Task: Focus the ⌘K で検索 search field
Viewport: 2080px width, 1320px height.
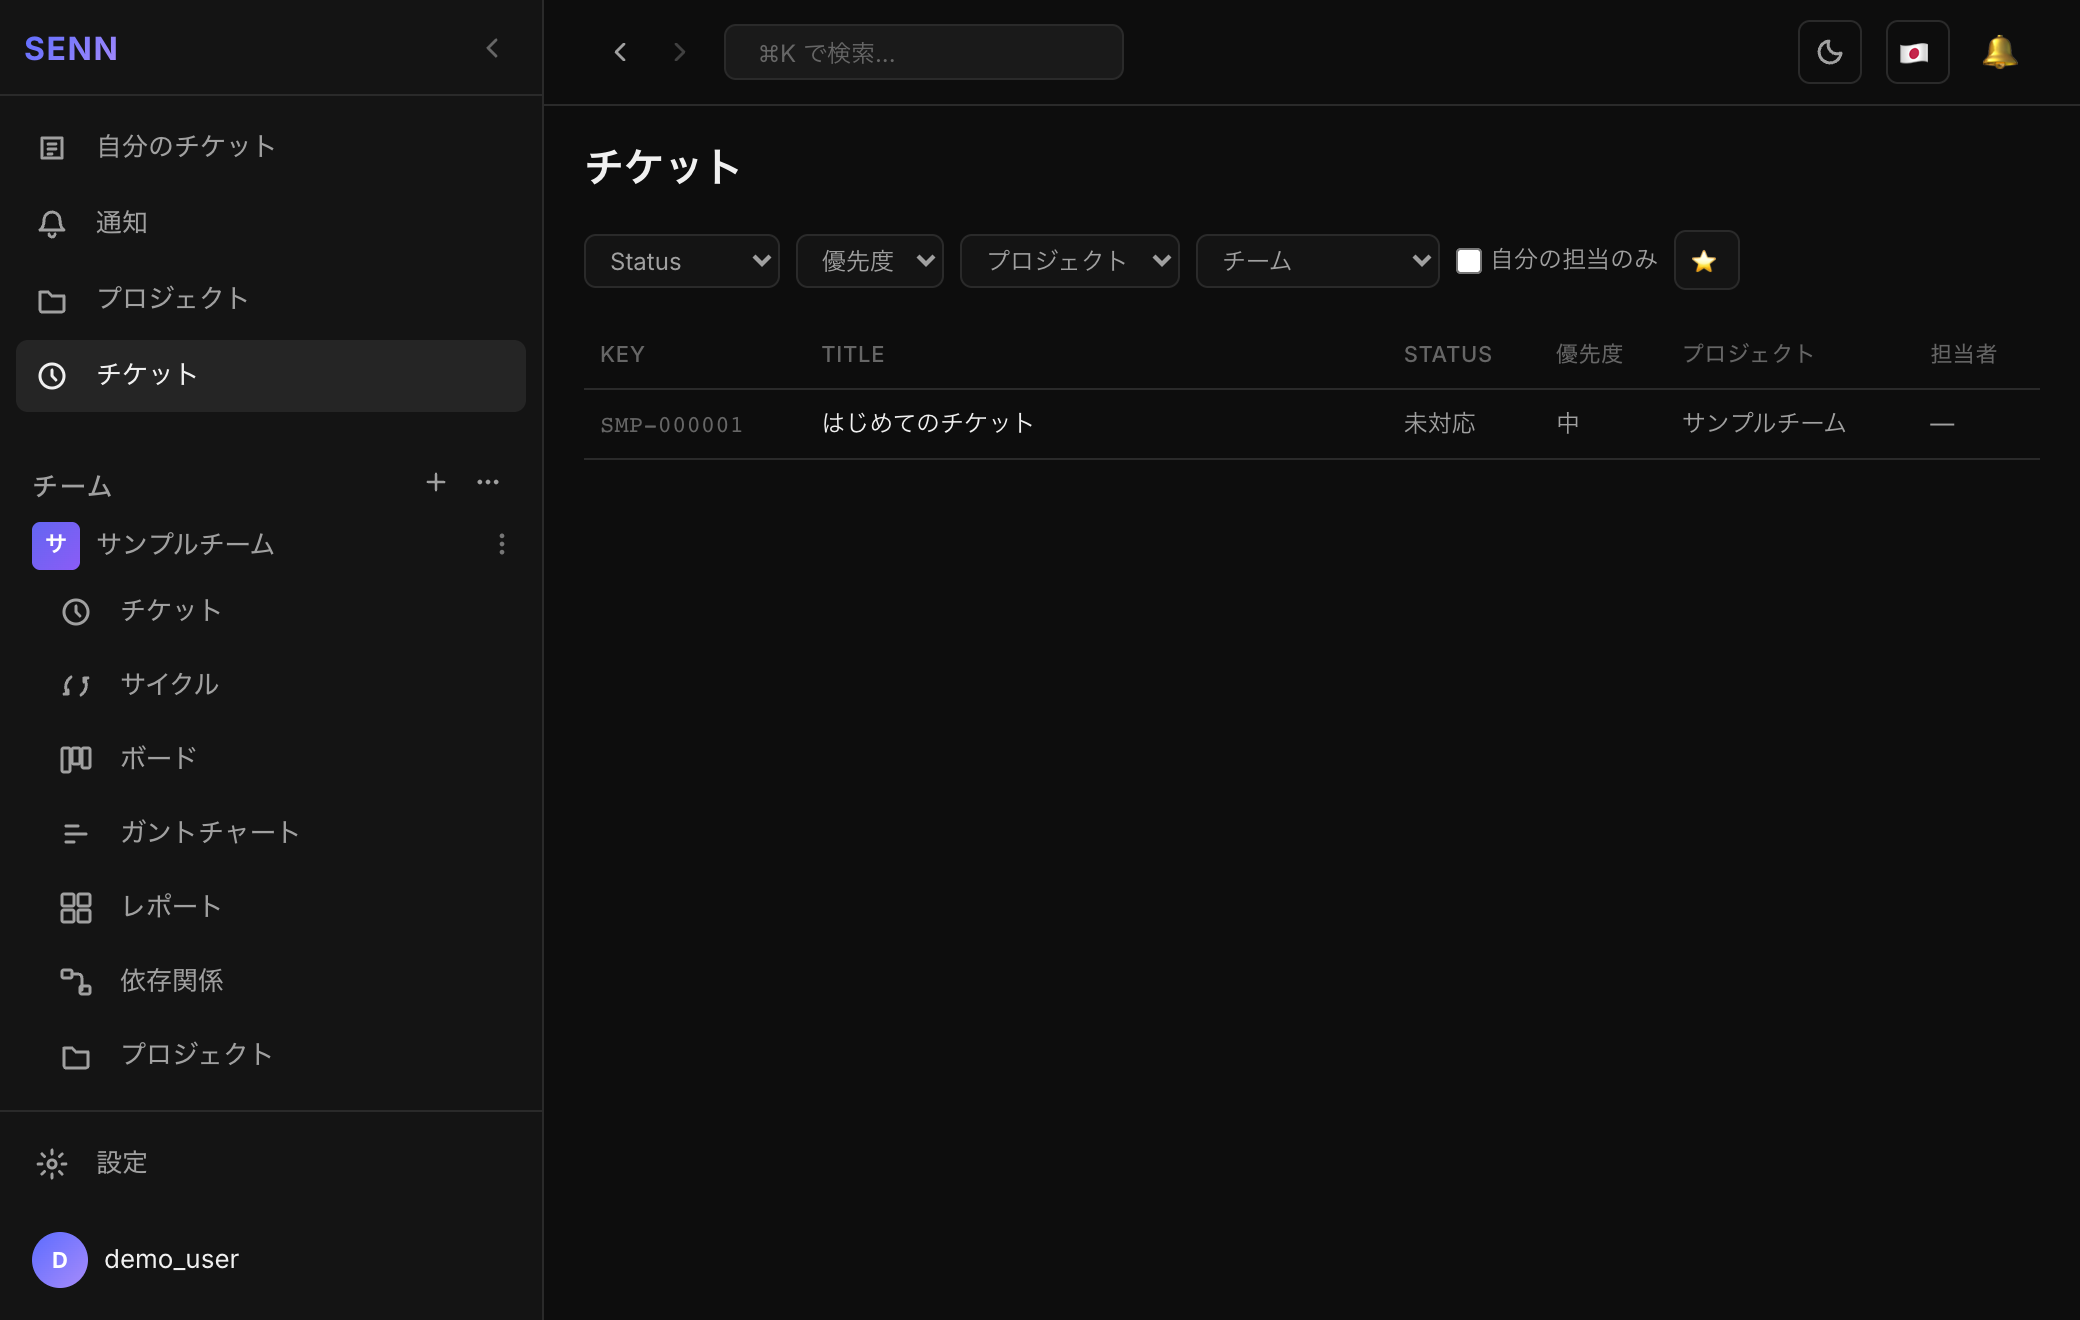Action: click(x=923, y=52)
